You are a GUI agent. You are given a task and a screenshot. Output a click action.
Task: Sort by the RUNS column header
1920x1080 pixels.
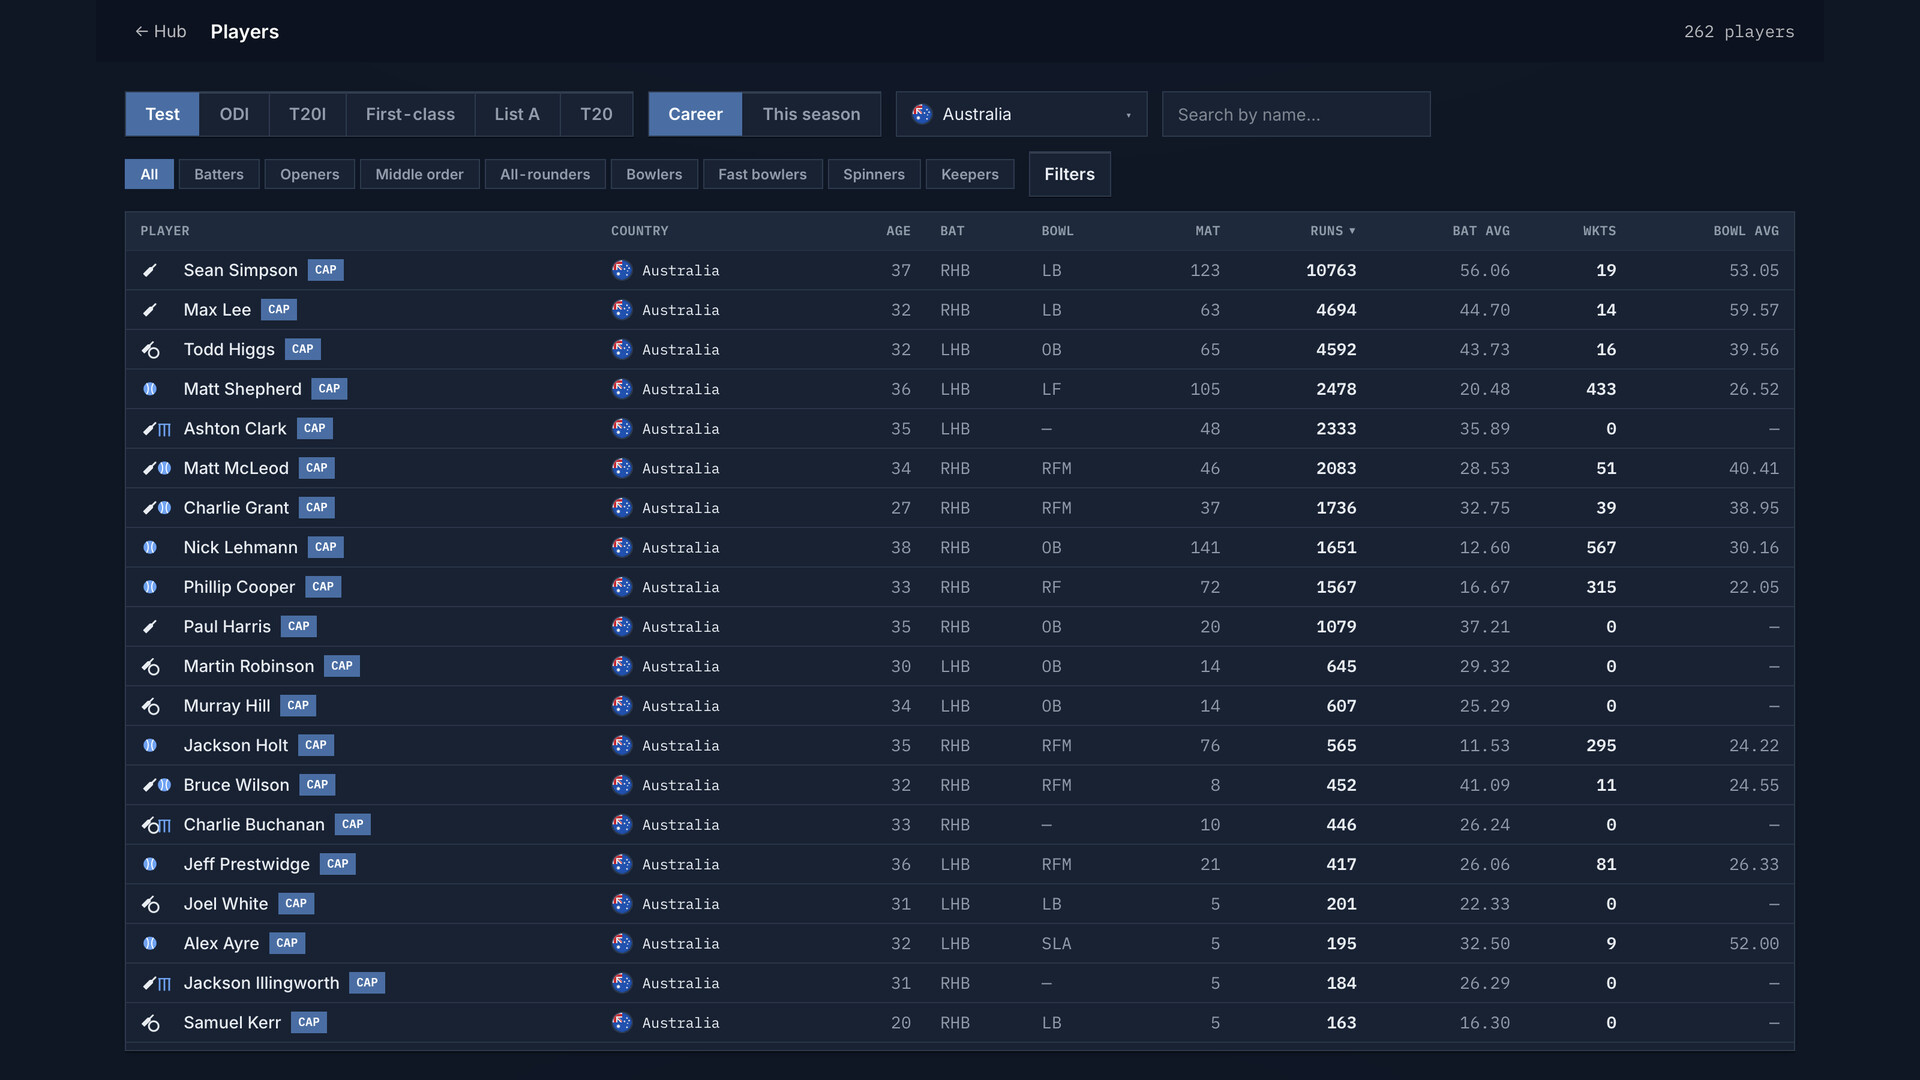(x=1333, y=231)
